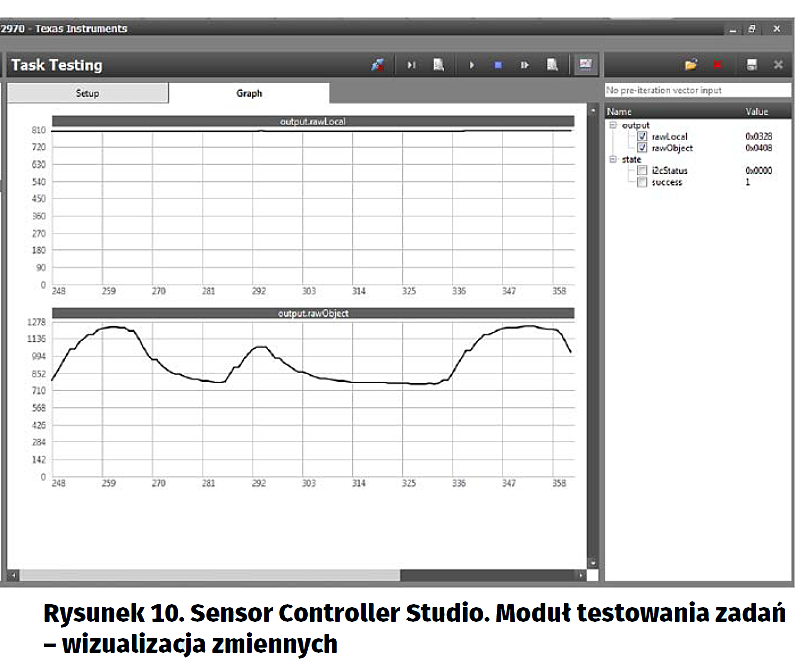Save data using the floppy disk icon
Viewport: 805px width, 664px height.
pyautogui.click(x=751, y=65)
